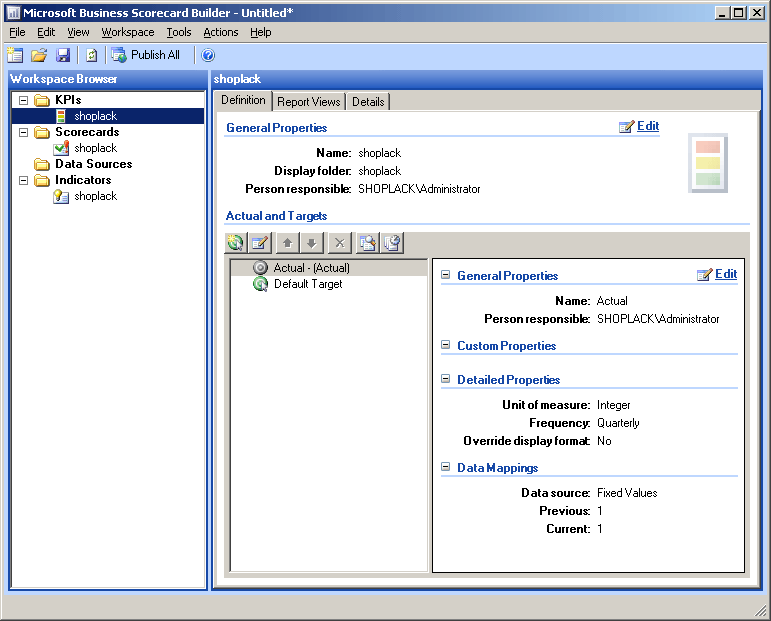Click the Open folder toolbar icon
The image size is (771, 621).
[x=39, y=55]
